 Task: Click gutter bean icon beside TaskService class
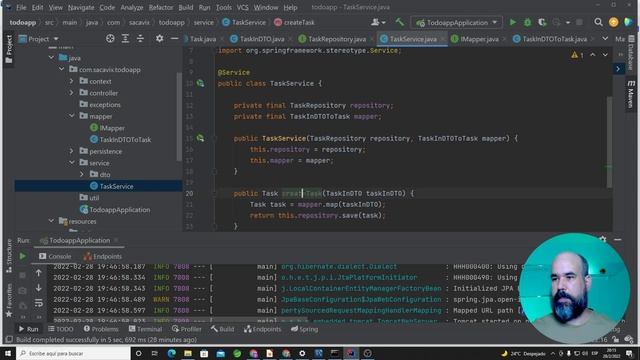[200, 83]
